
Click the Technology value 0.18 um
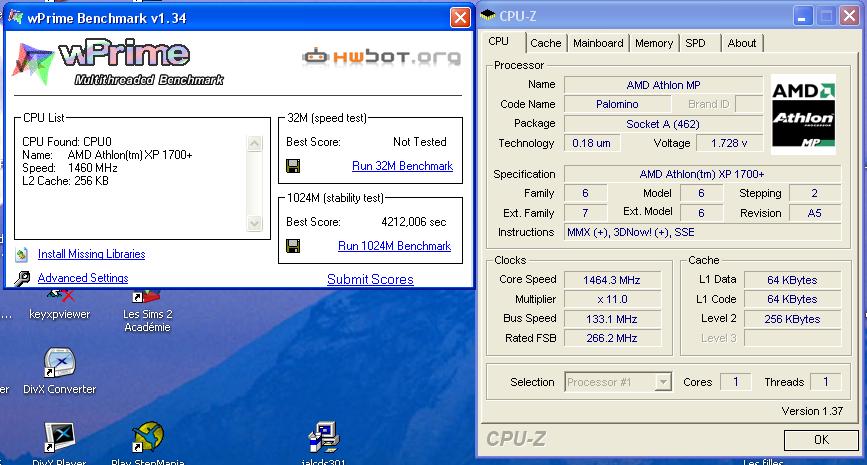(x=592, y=143)
